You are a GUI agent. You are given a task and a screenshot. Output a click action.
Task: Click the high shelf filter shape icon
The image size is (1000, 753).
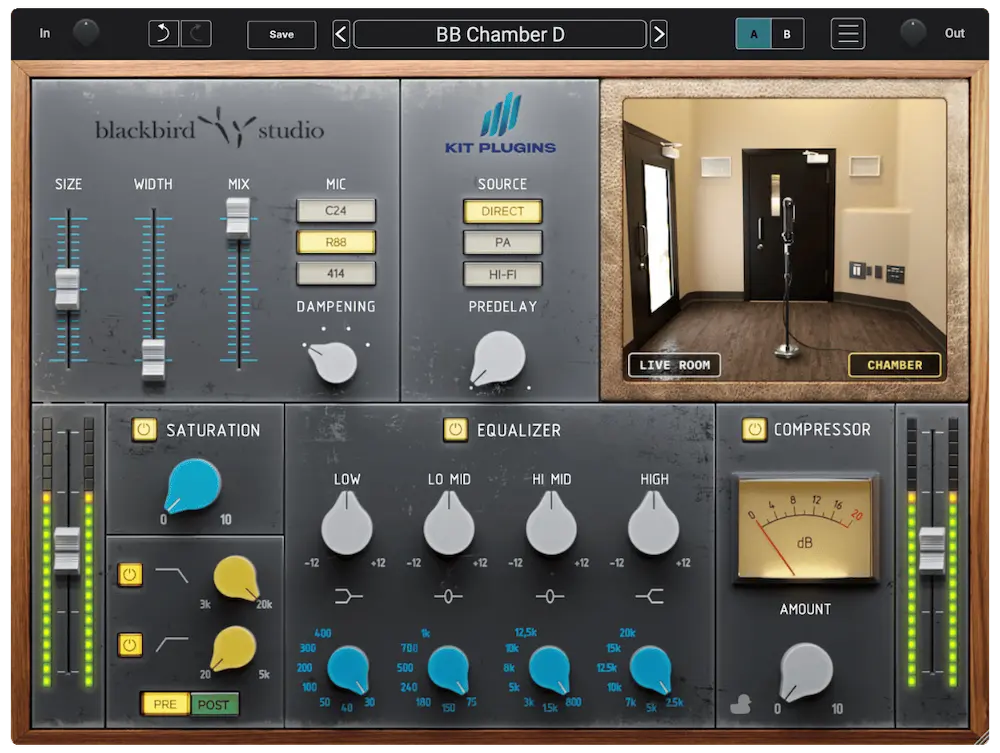coord(650,597)
